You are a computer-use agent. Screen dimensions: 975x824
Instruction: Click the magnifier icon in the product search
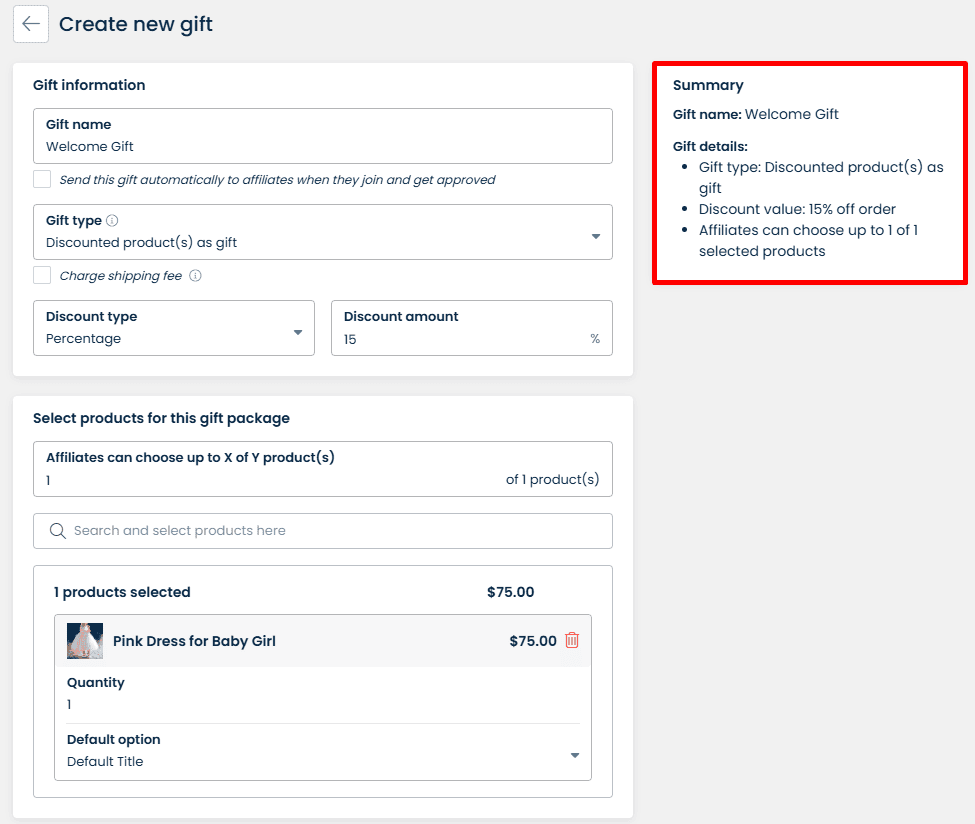(x=57, y=531)
